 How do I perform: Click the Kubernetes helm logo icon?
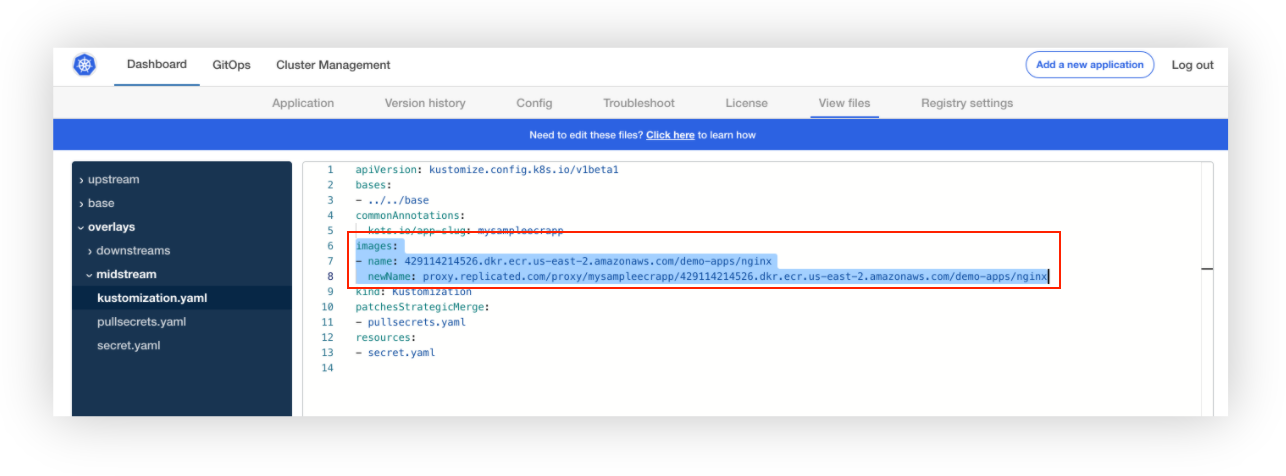(85, 65)
